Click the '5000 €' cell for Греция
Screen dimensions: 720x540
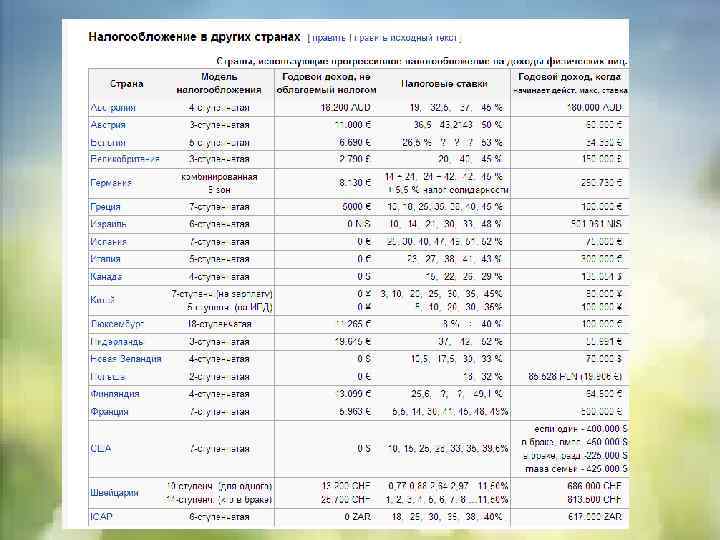[356, 207]
